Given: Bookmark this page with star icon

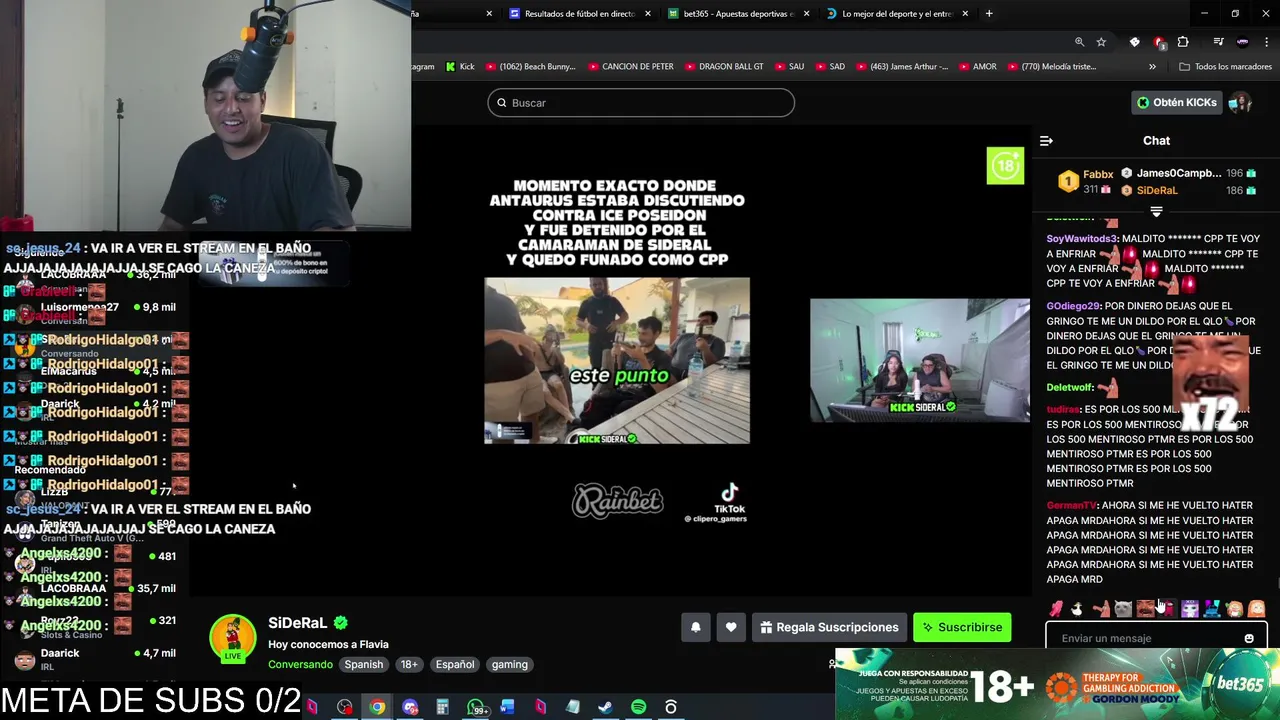Looking at the screenshot, I should click(1101, 42).
